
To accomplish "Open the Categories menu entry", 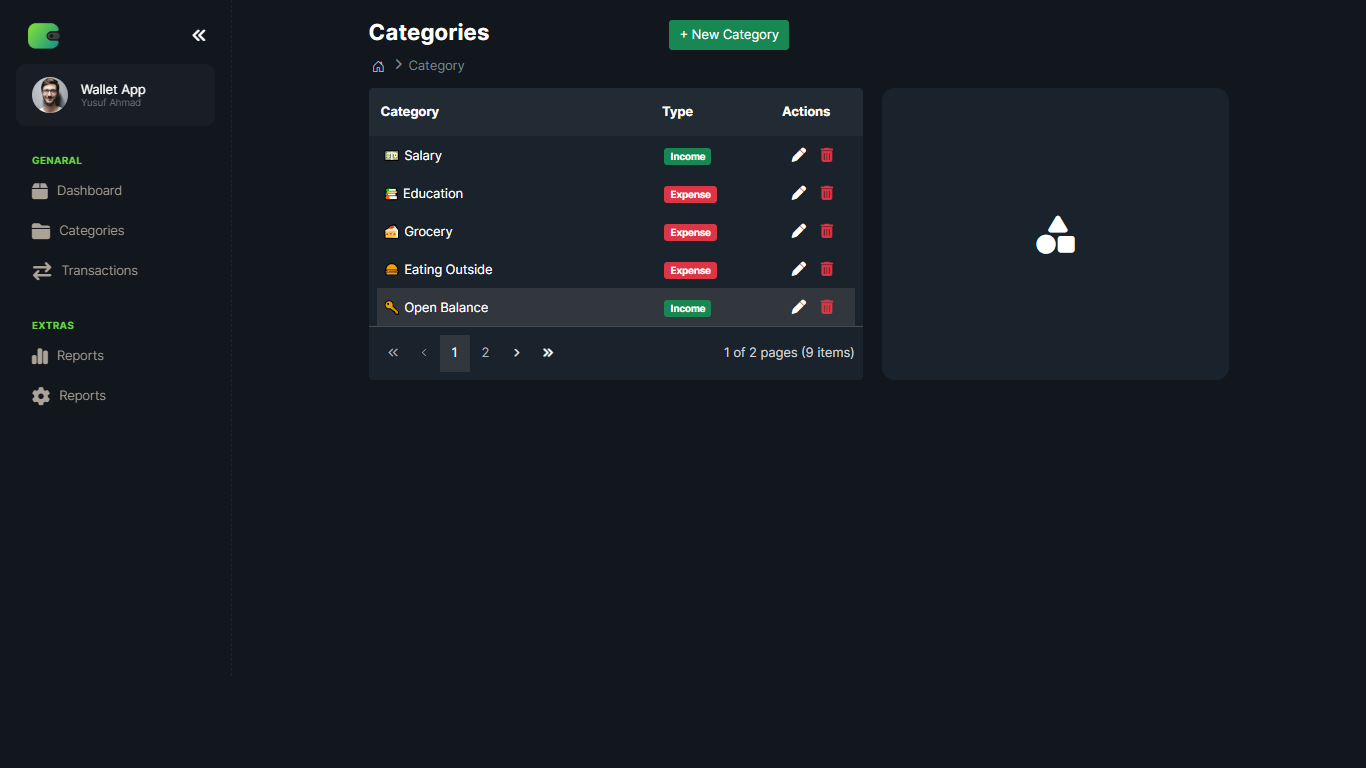I will tap(91, 230).
